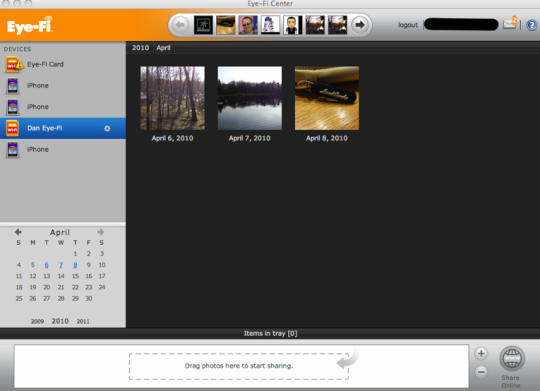This screenshot has width=540, height=391.
Task: Click the Share Online globe button
Action: [512, 359]
